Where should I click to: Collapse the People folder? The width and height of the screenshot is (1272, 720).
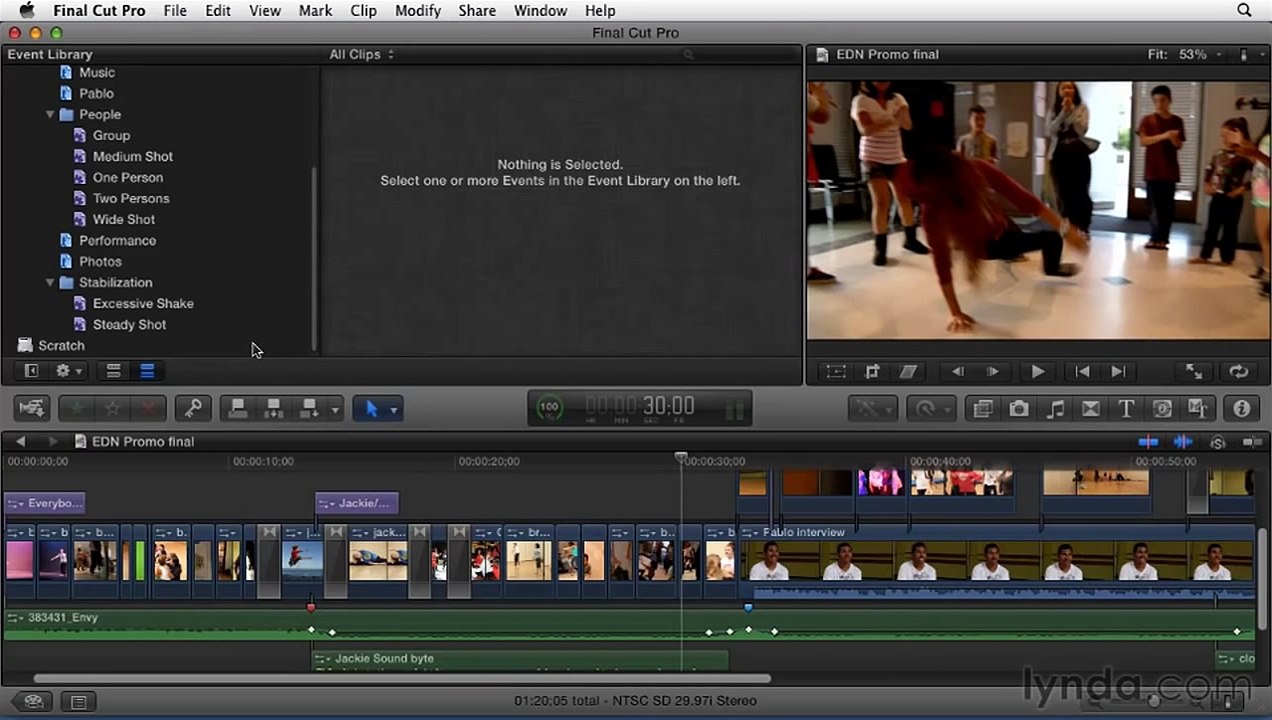[50, 114]
